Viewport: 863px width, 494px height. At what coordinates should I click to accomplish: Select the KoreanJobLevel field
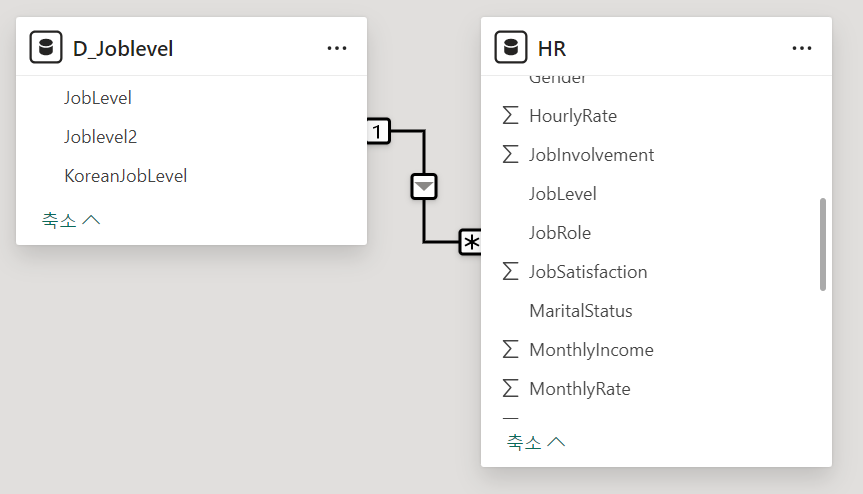coord(125,176)
